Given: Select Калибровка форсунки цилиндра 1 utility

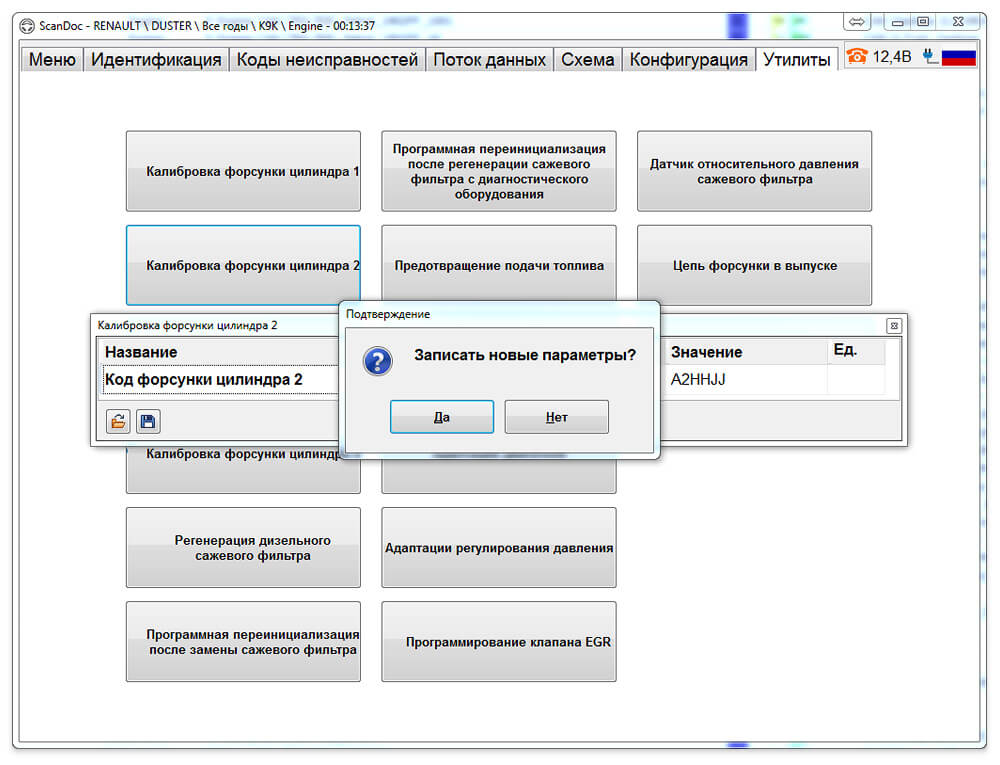Looking at the screenshot, I should click(243, 171).
